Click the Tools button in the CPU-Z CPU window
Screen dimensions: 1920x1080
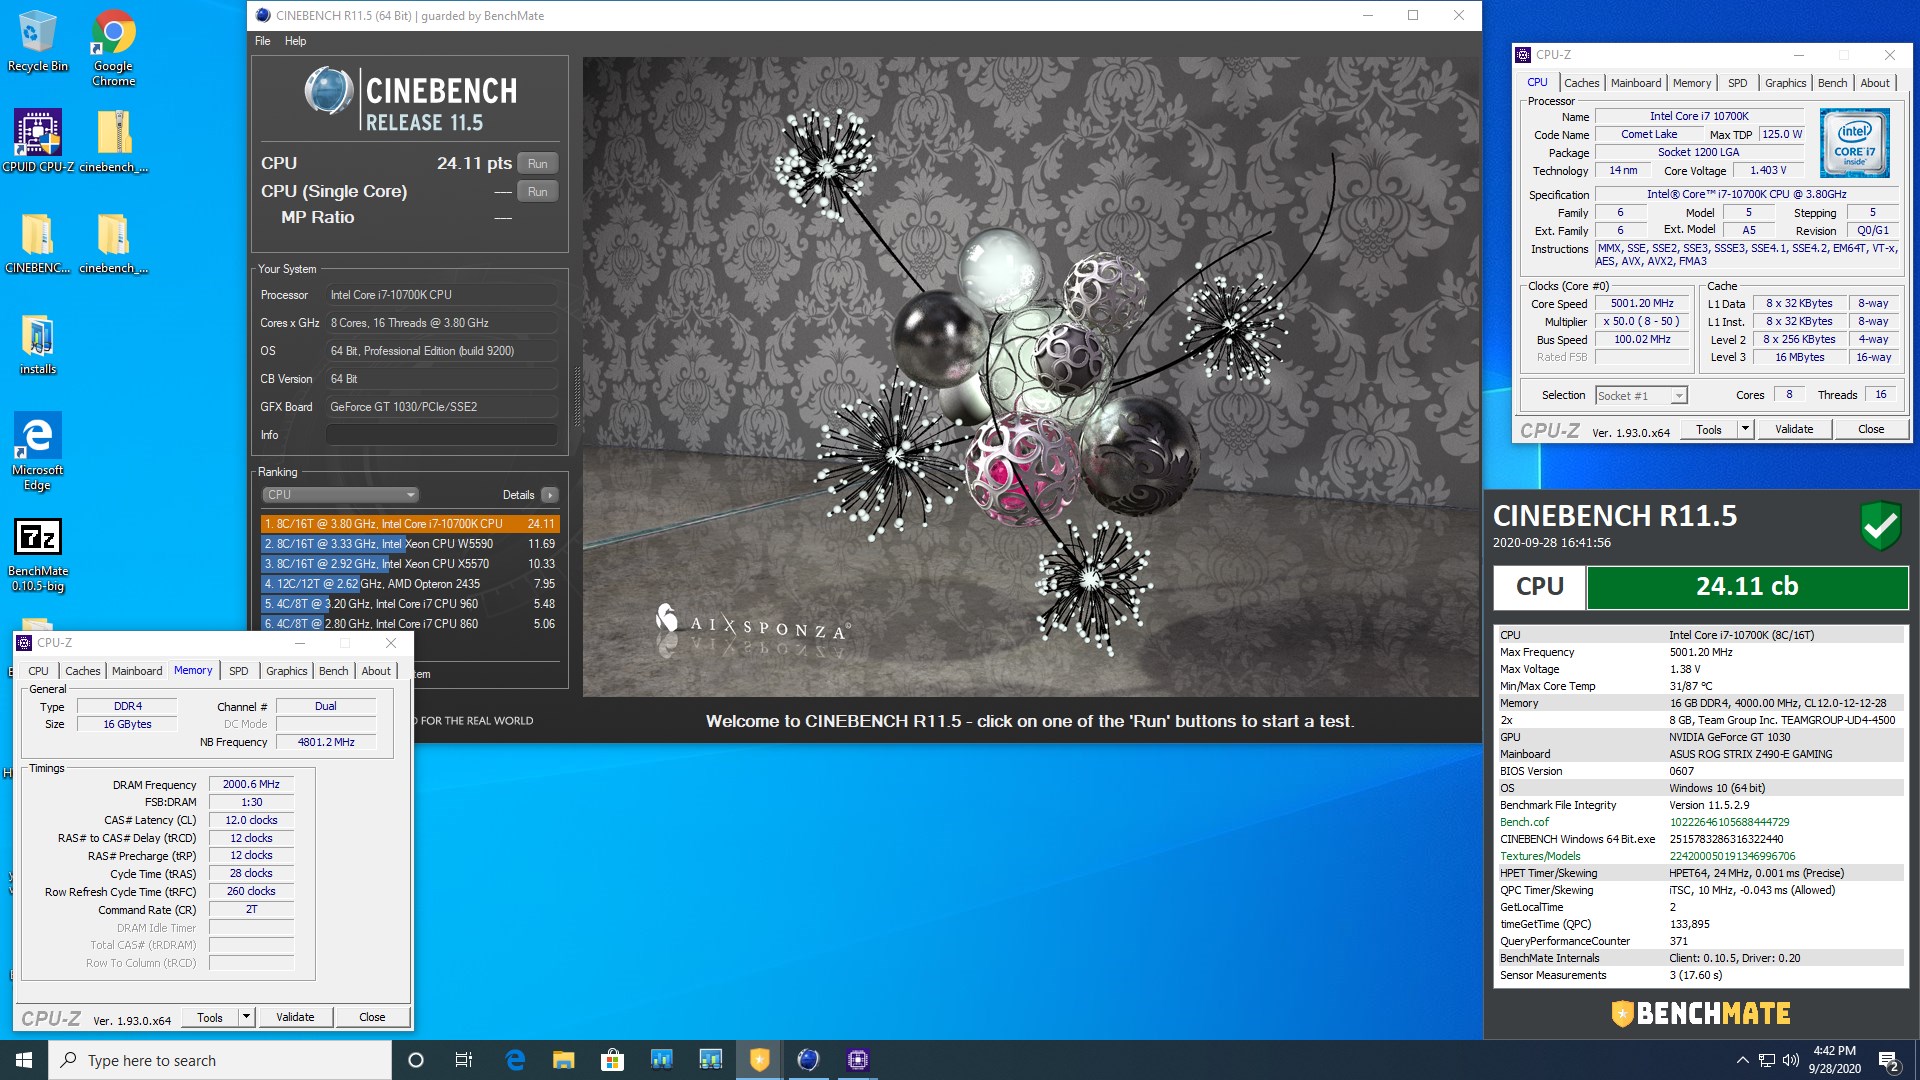pos(1709,429)
